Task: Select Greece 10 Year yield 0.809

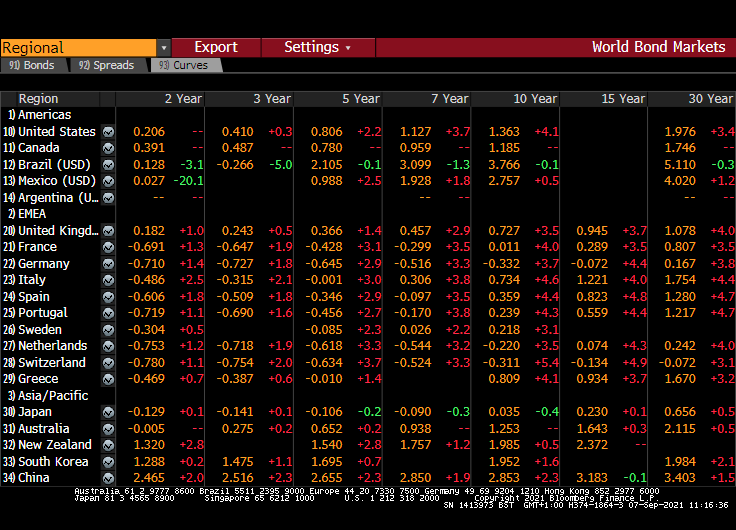Action: point(504,379)
